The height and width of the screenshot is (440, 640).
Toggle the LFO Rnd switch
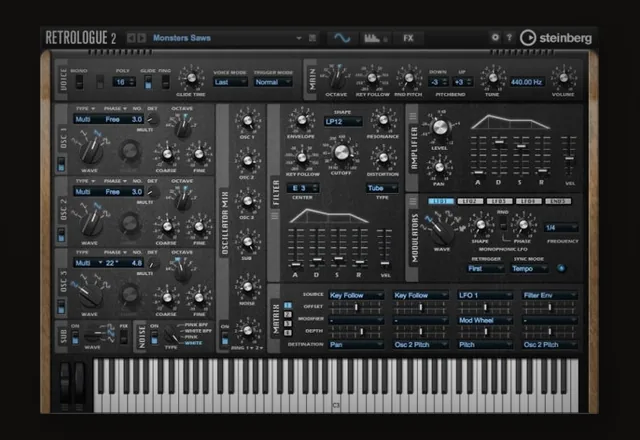pos(503,223)
